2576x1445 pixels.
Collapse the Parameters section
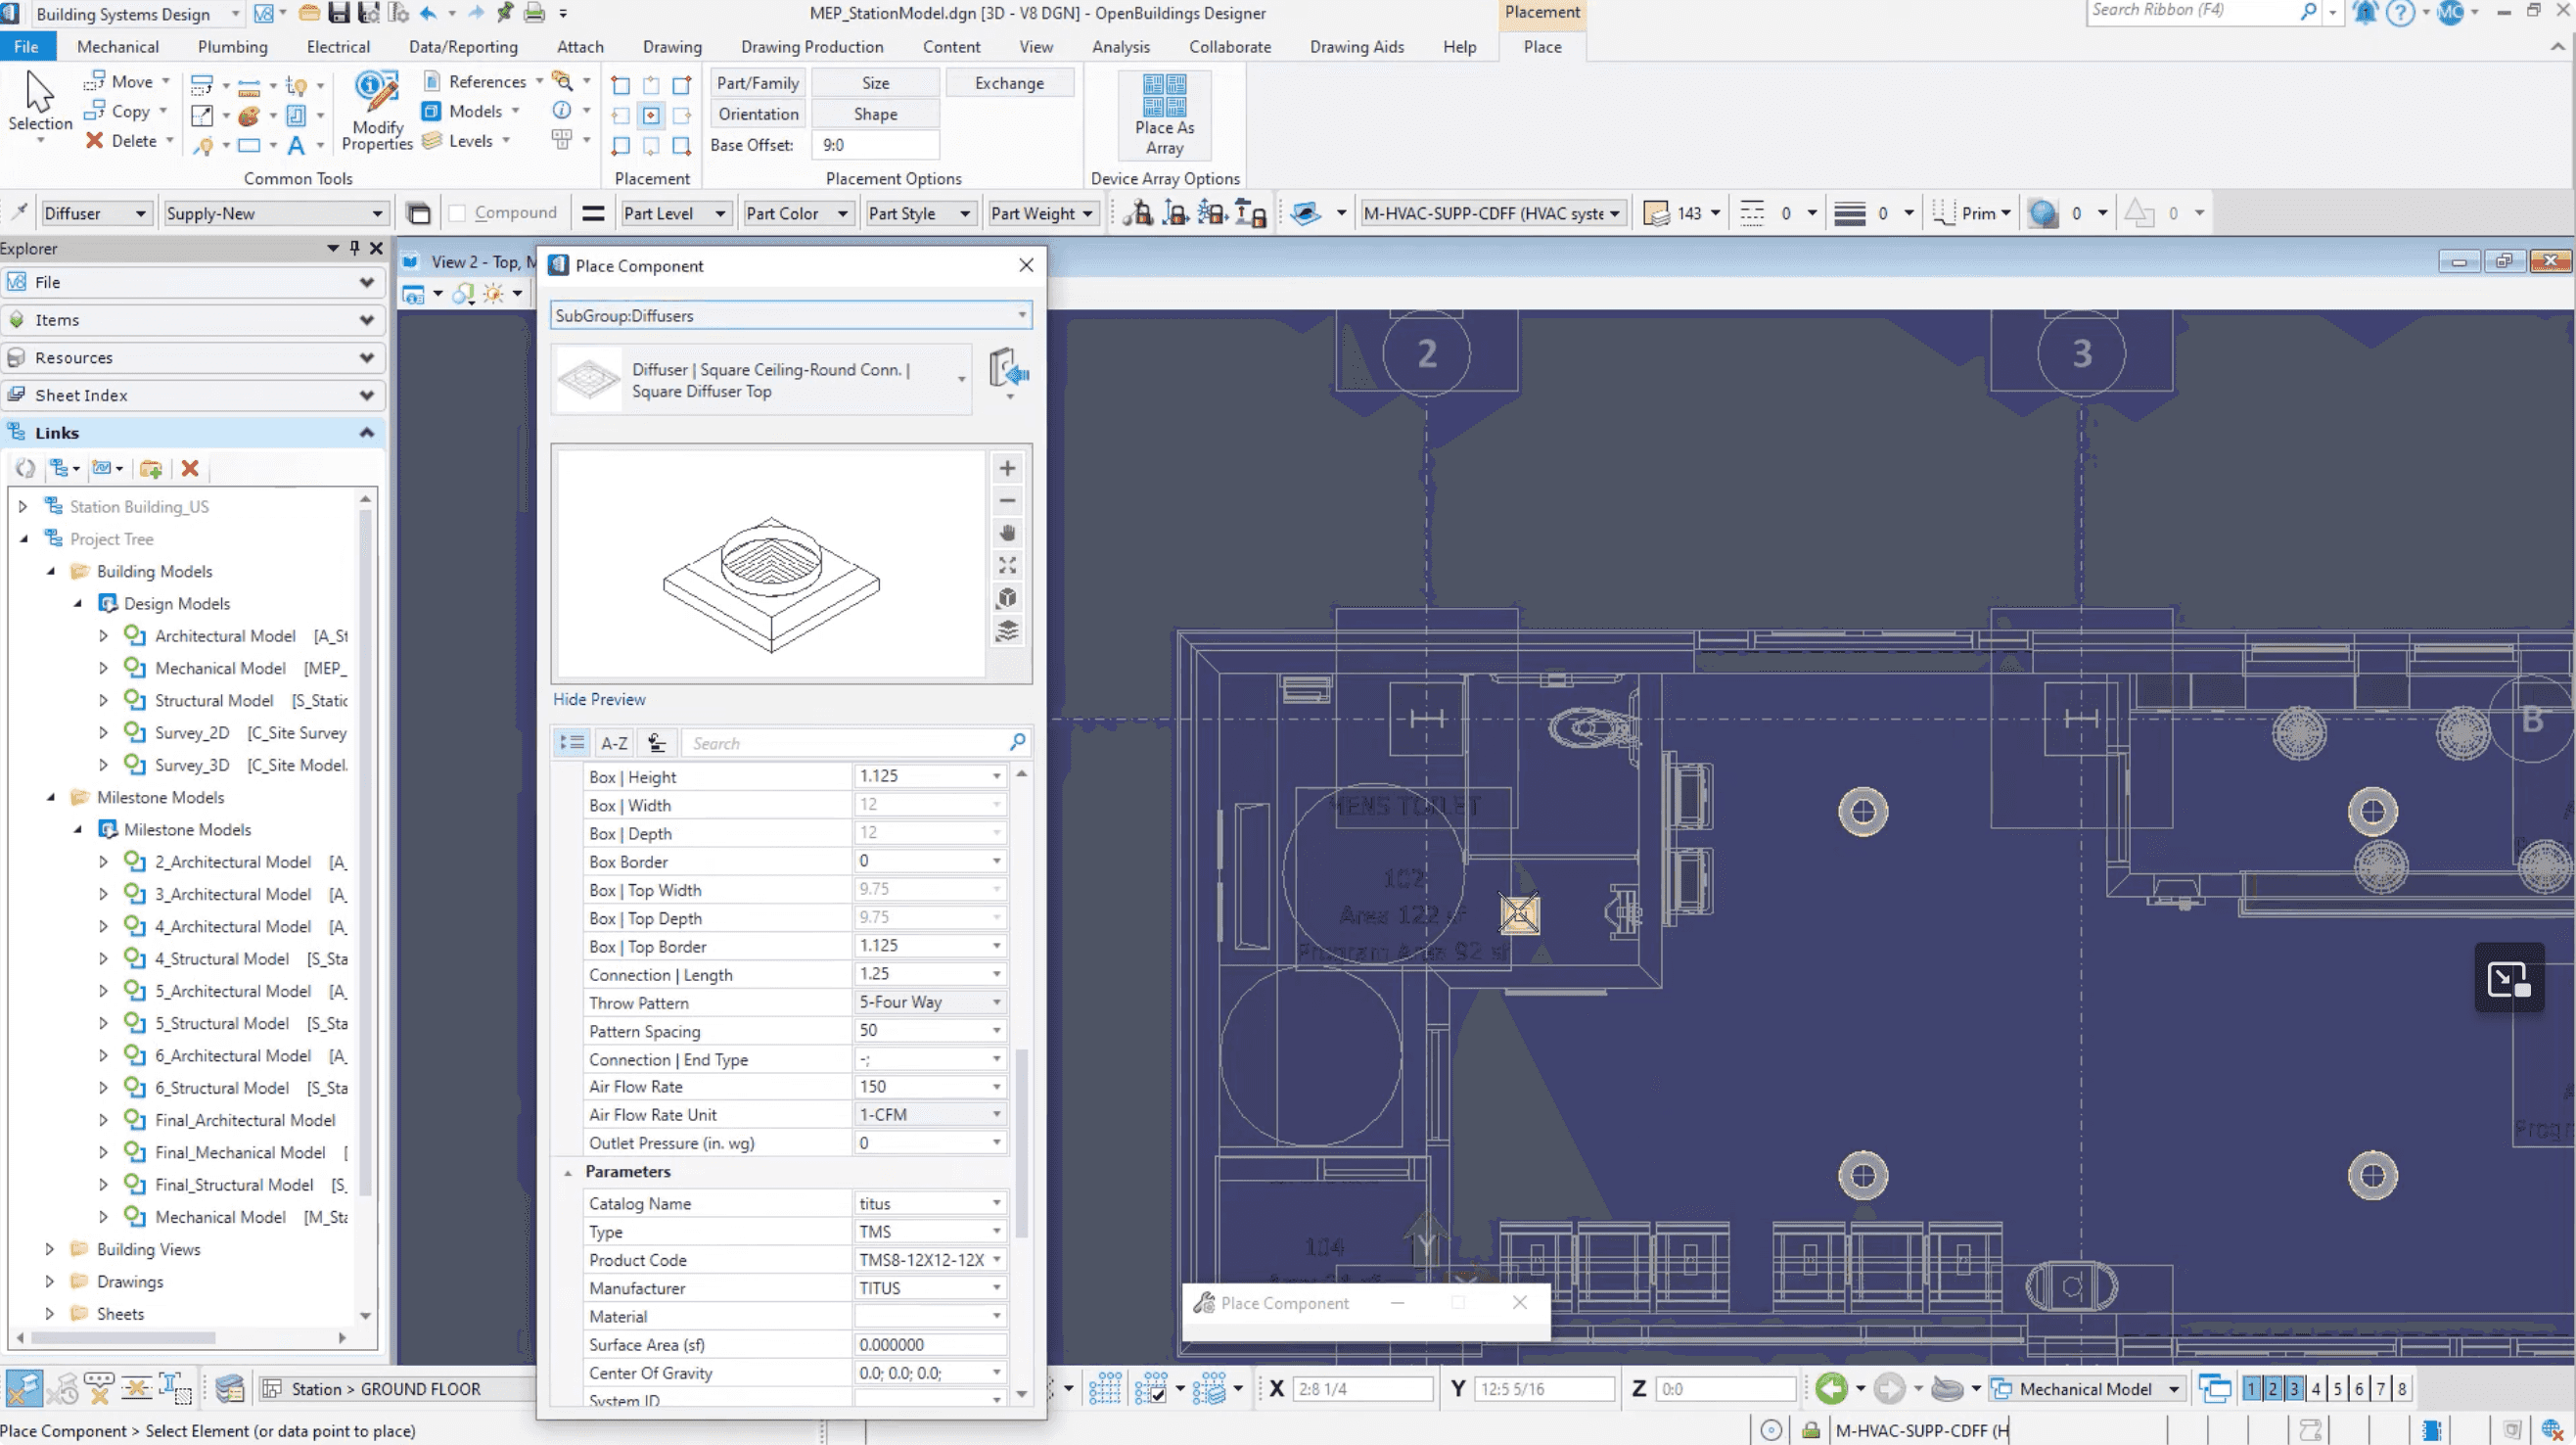pos(567,1171)
